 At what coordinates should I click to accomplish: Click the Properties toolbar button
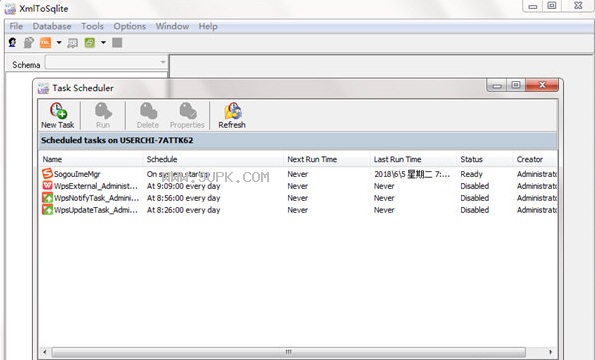[x=187, y=115]
